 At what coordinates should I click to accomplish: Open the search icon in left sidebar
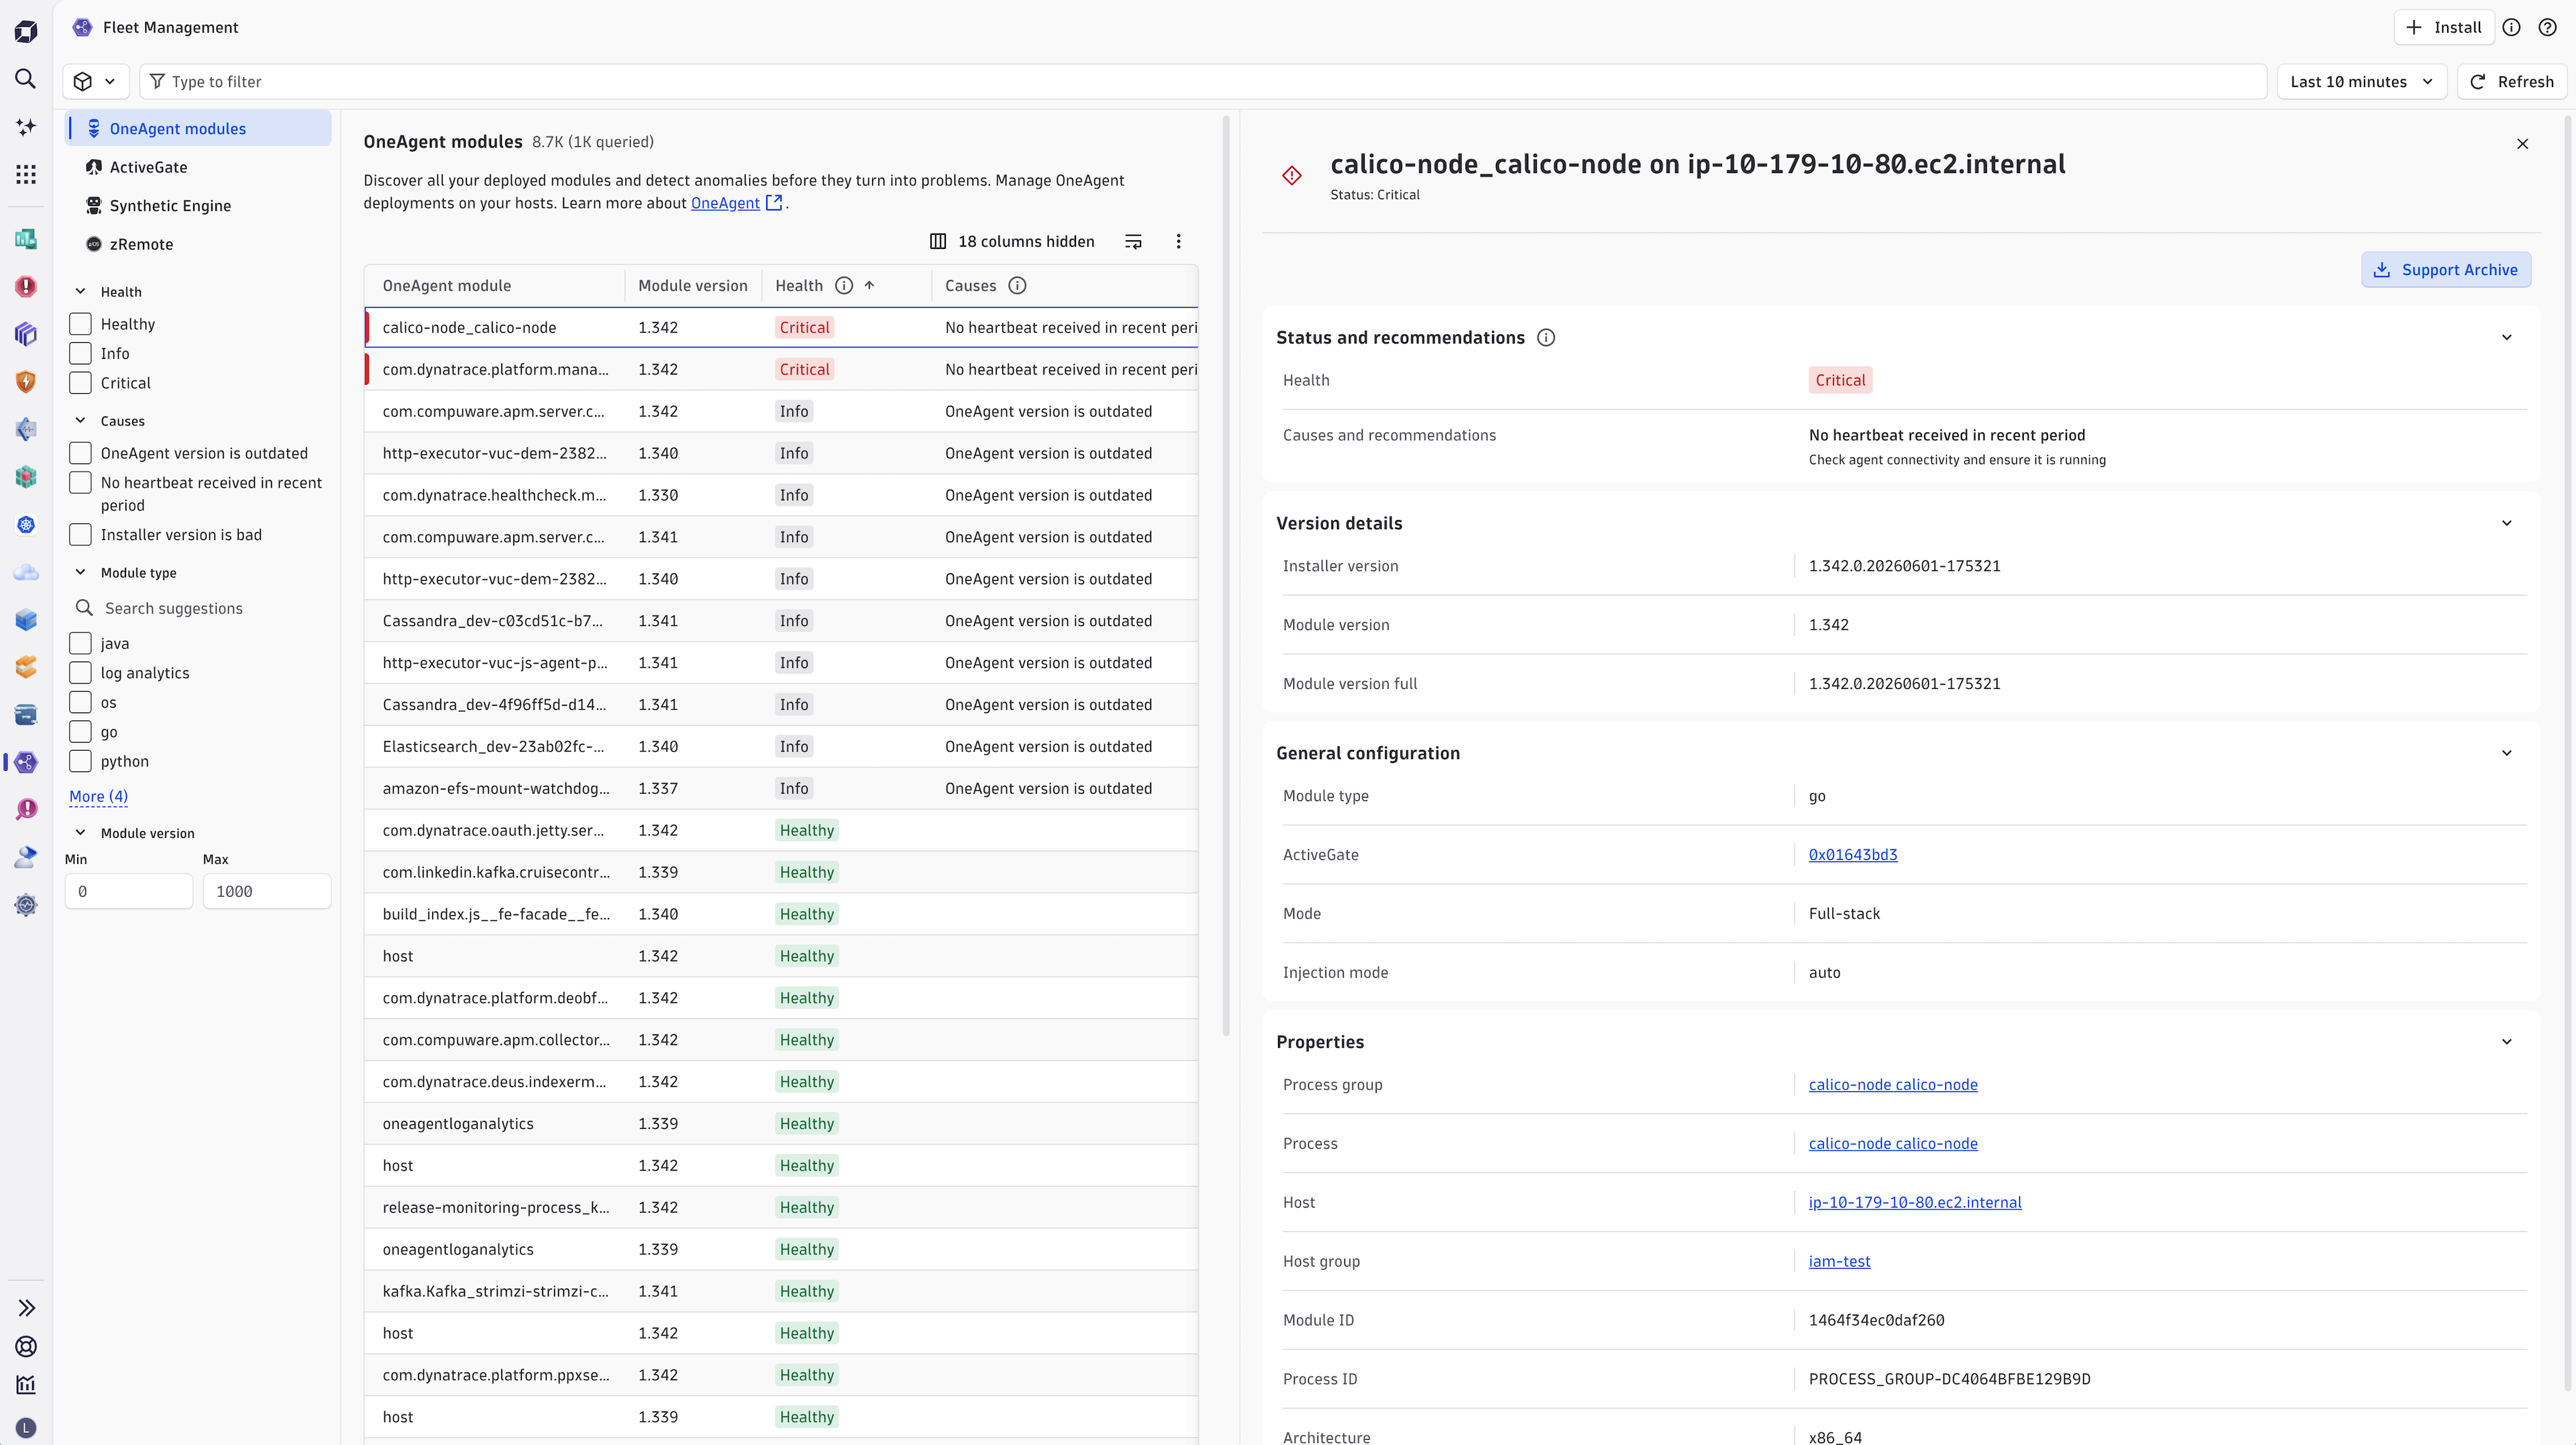26,79
